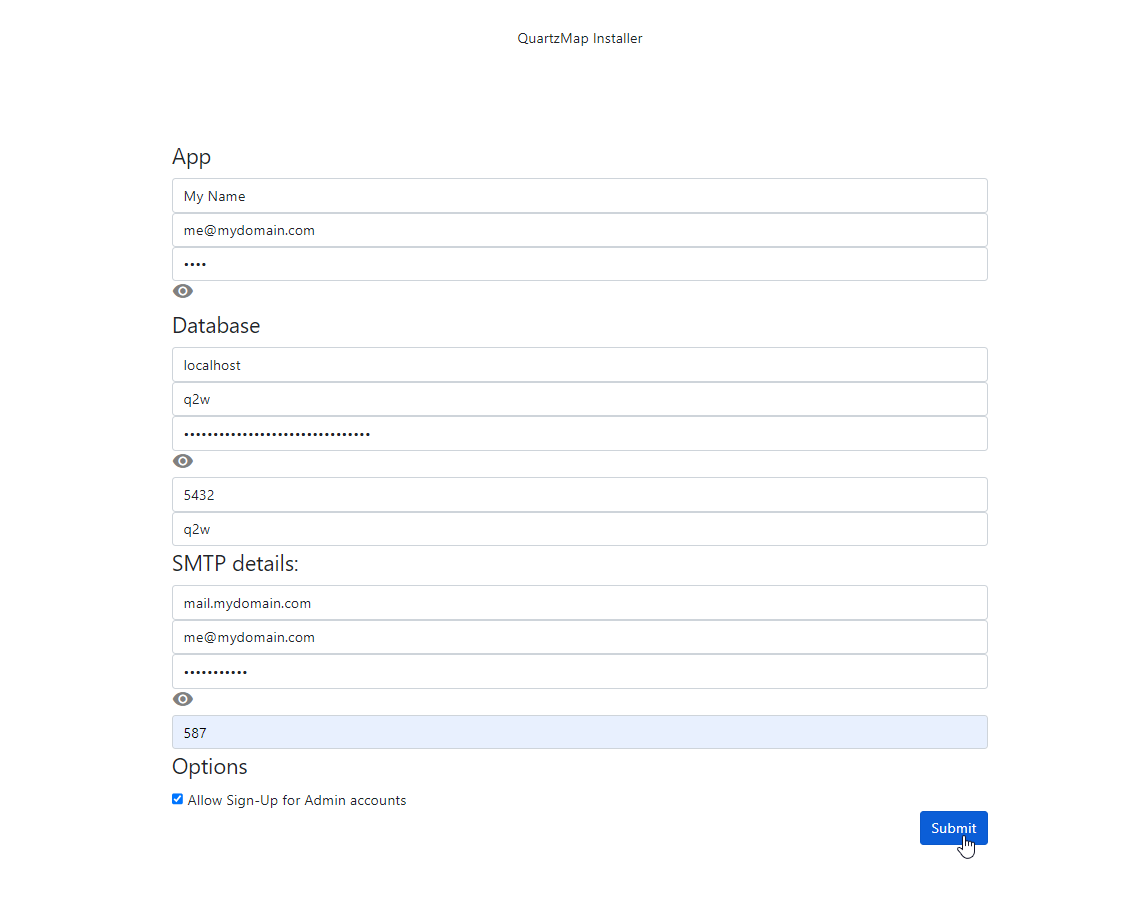Select the App password field
Screen dimensions: 1148x912
coord(579,264)
